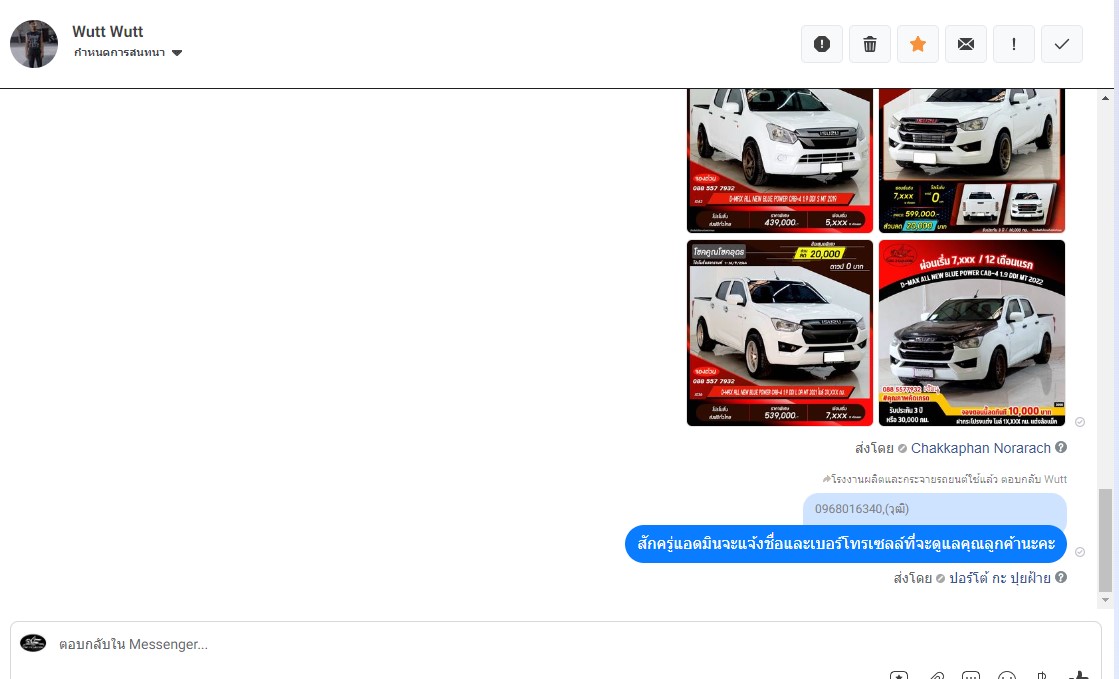This screenshot has height=679, width=1119.
Task: Open the black-hood D-Max 2022 car image
Action: click(x=971, y=333)
